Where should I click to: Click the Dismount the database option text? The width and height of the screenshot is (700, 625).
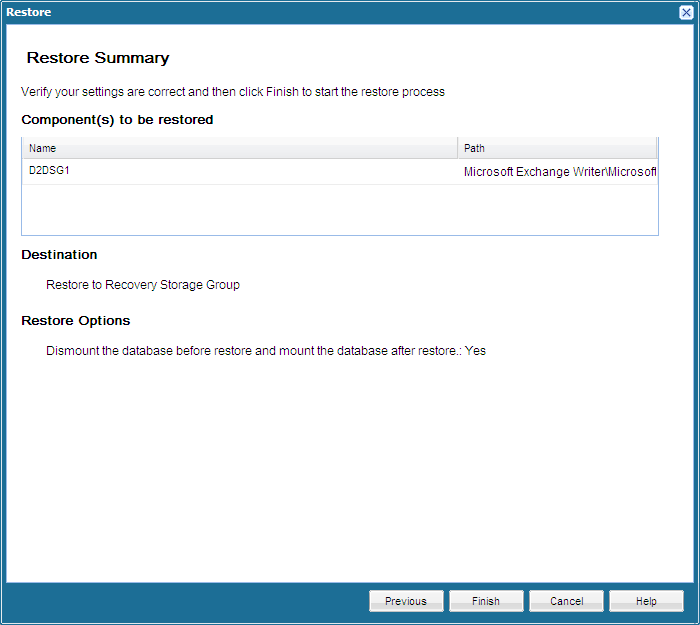coord(266,351)
